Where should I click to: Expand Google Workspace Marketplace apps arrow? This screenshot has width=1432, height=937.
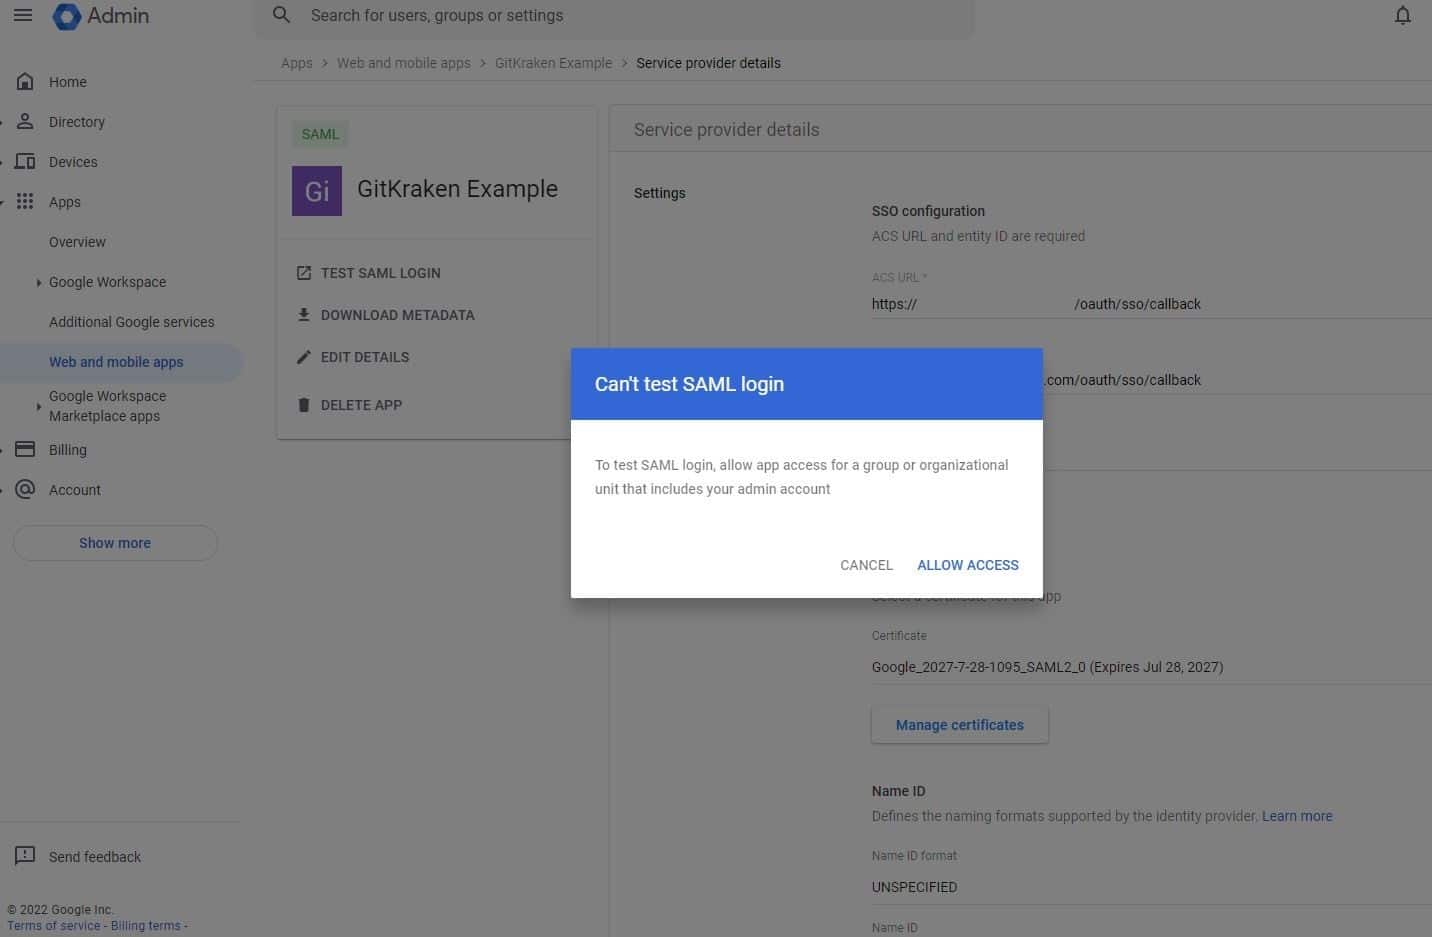pyautogui.click(x=38, y=406)
